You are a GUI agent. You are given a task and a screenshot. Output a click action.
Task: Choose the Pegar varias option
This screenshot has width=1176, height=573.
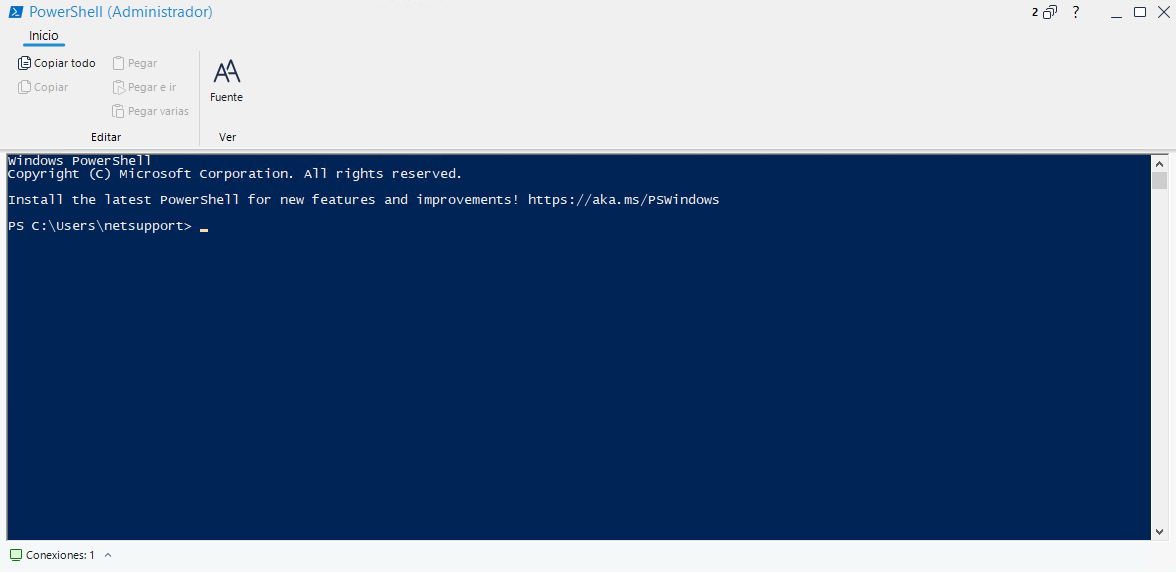click(150, 111)
